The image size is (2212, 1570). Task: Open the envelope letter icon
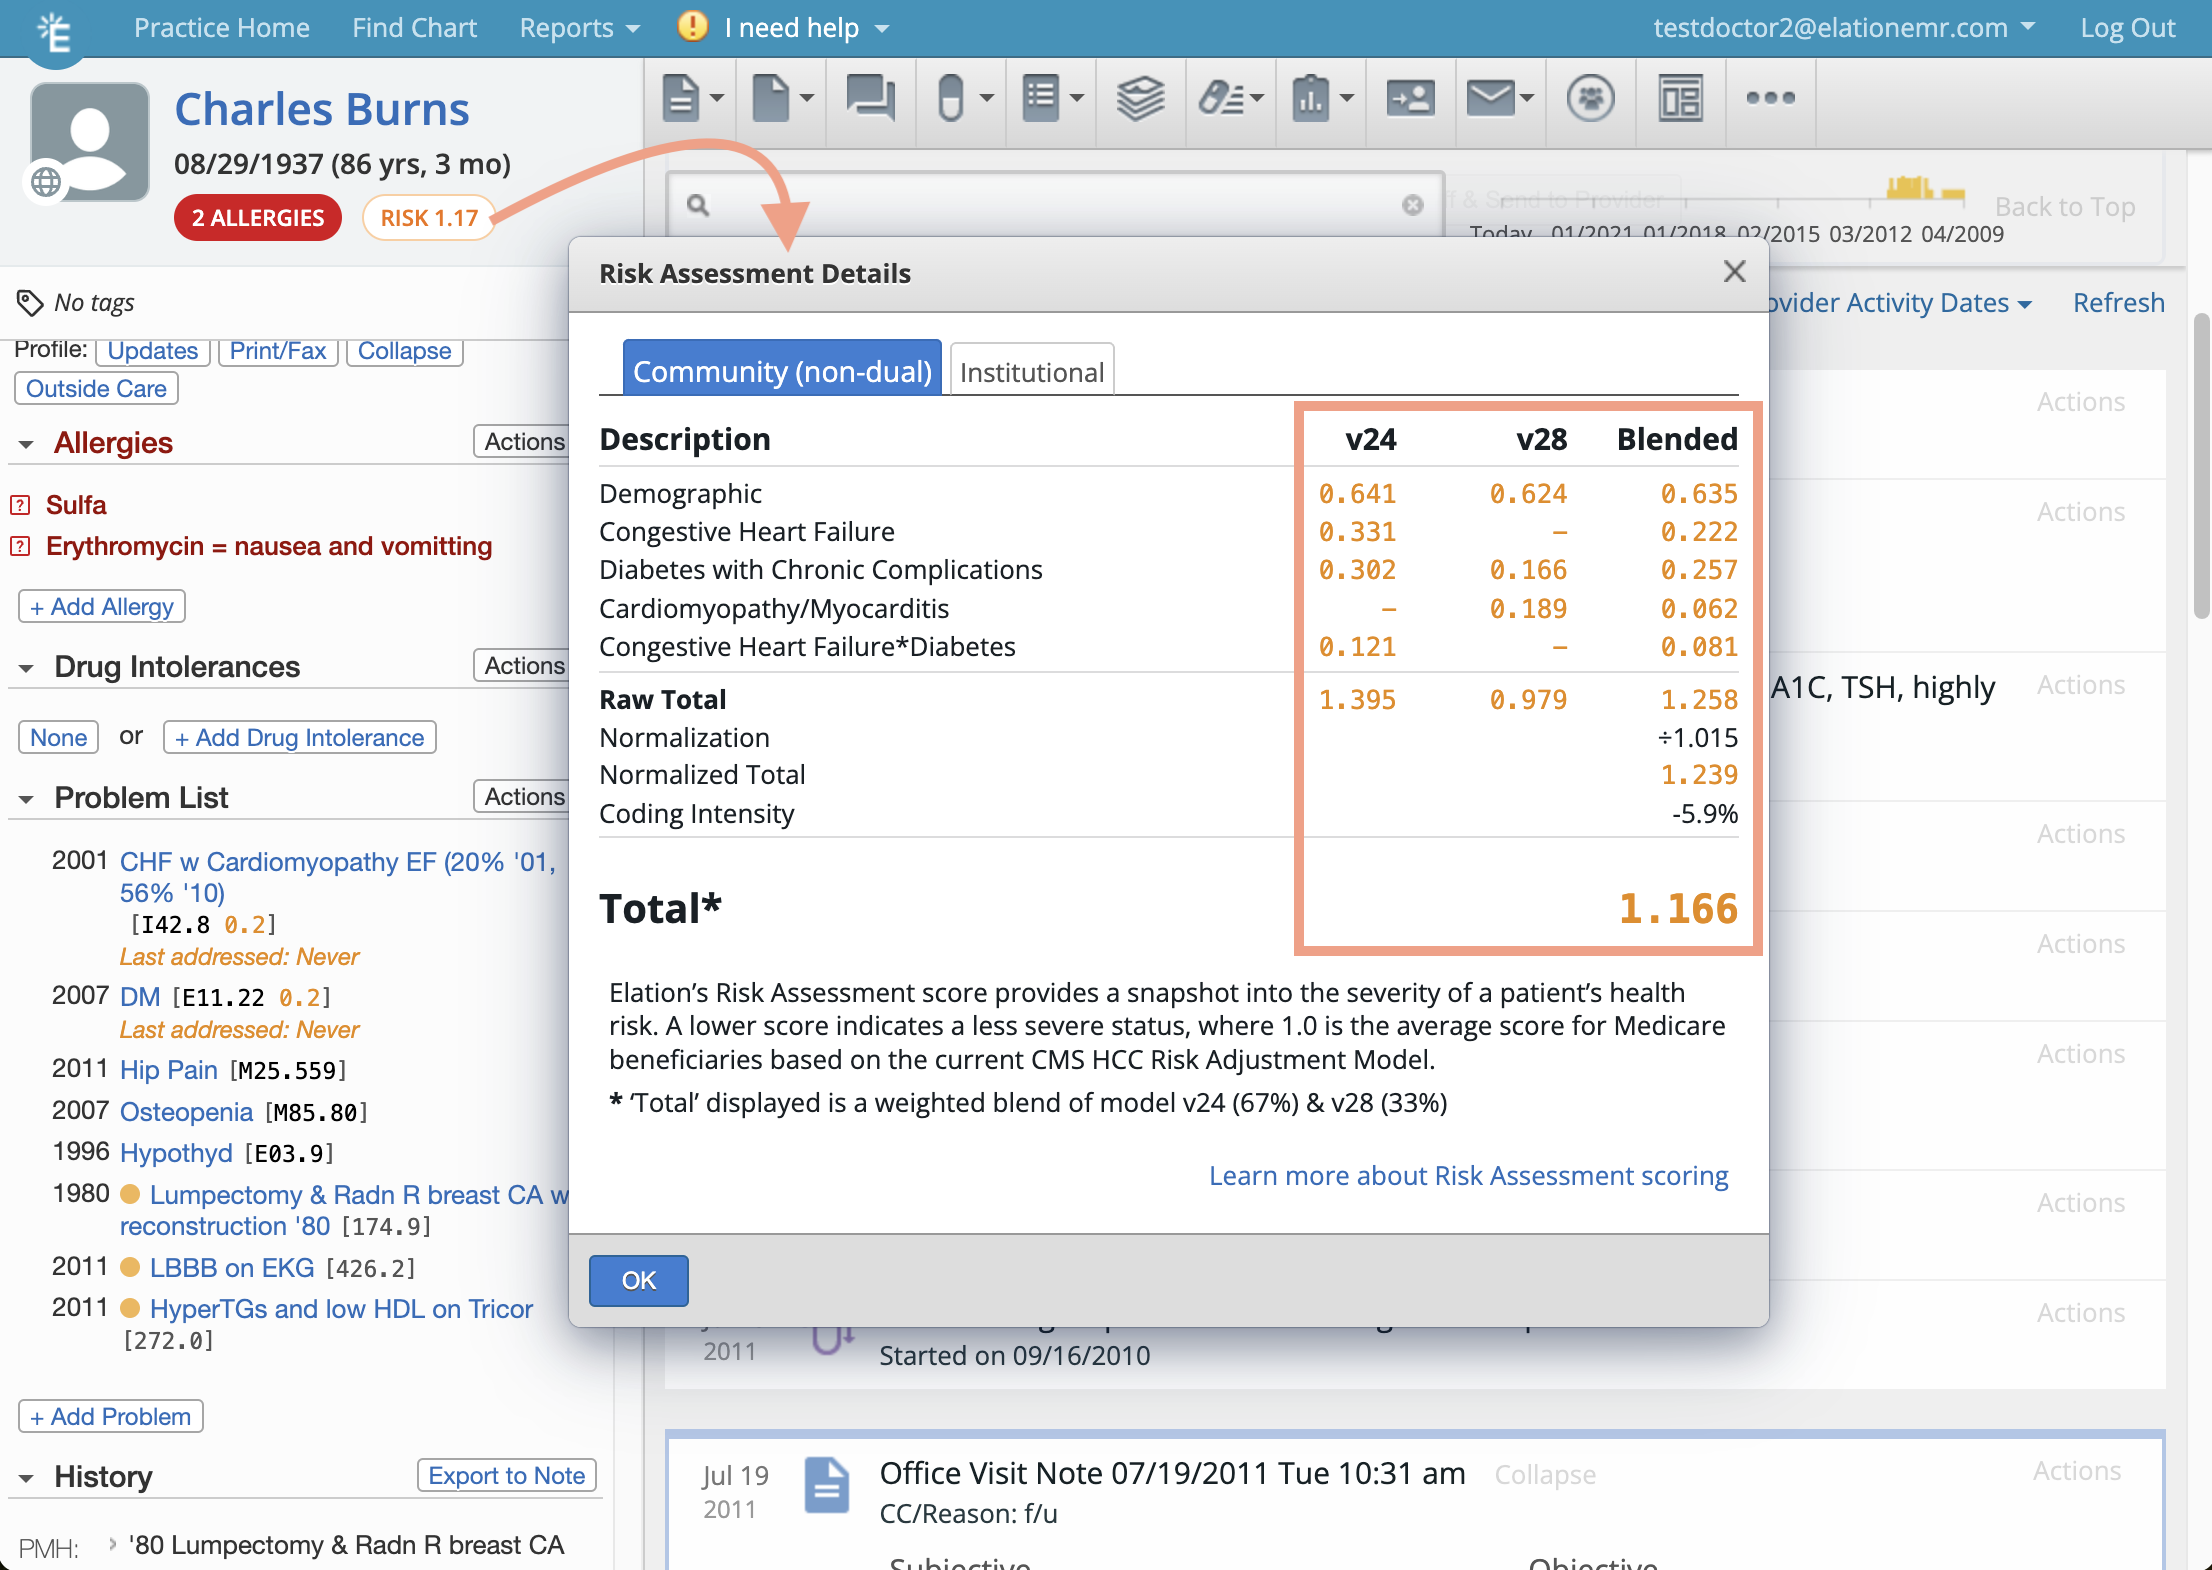tap(1490, 98)
